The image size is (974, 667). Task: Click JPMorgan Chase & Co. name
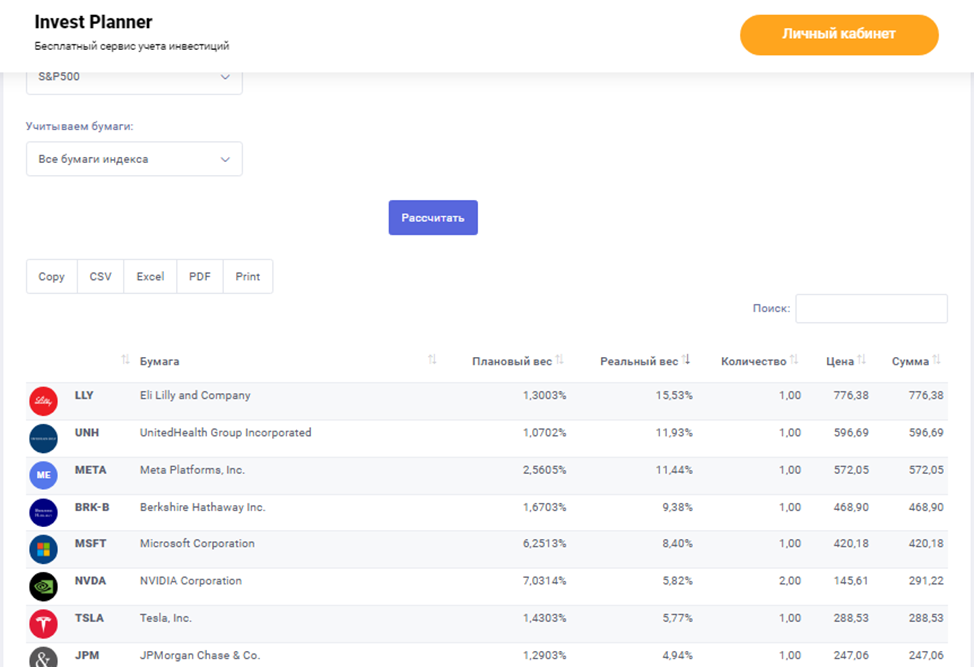coord(200,655)
